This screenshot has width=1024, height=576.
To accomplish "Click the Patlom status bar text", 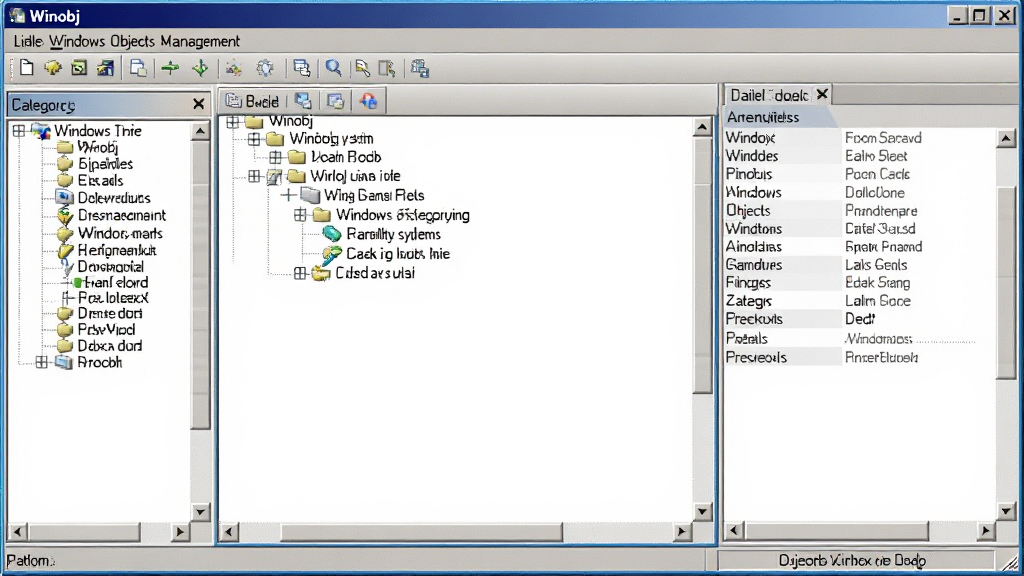I will 30,560.
